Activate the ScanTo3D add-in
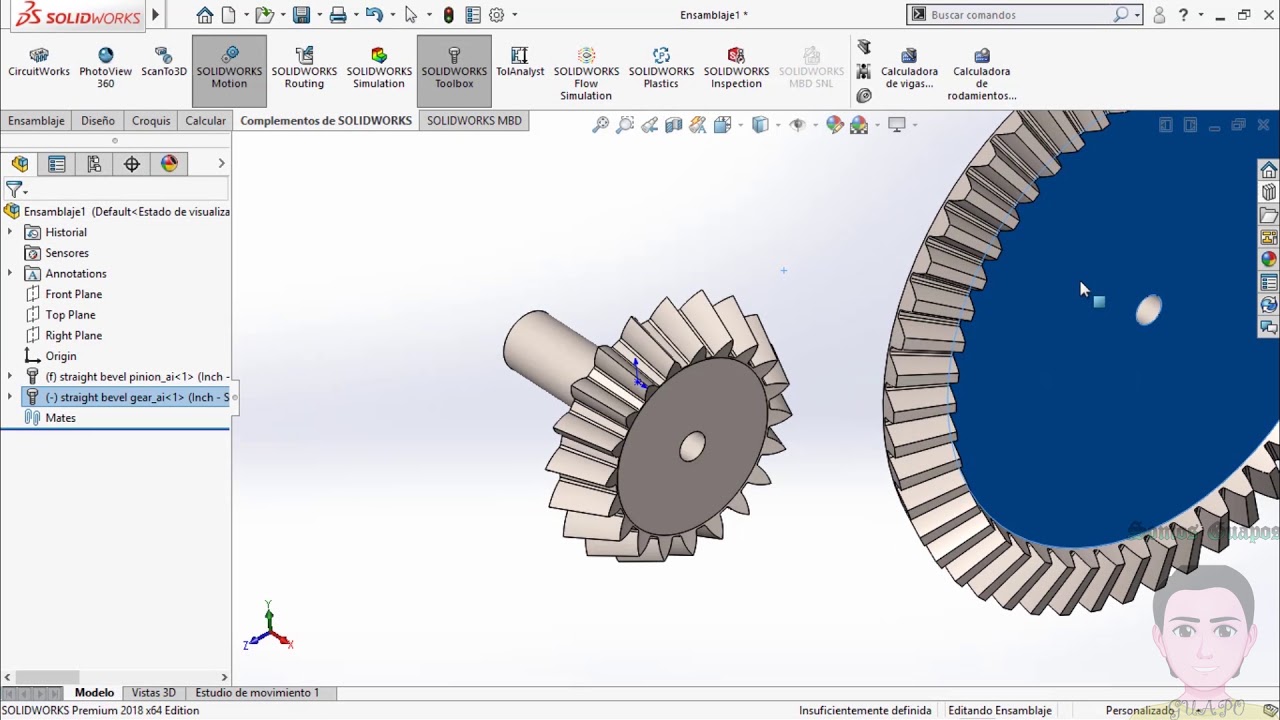1280x720 pixels. [x=163, y=64]
